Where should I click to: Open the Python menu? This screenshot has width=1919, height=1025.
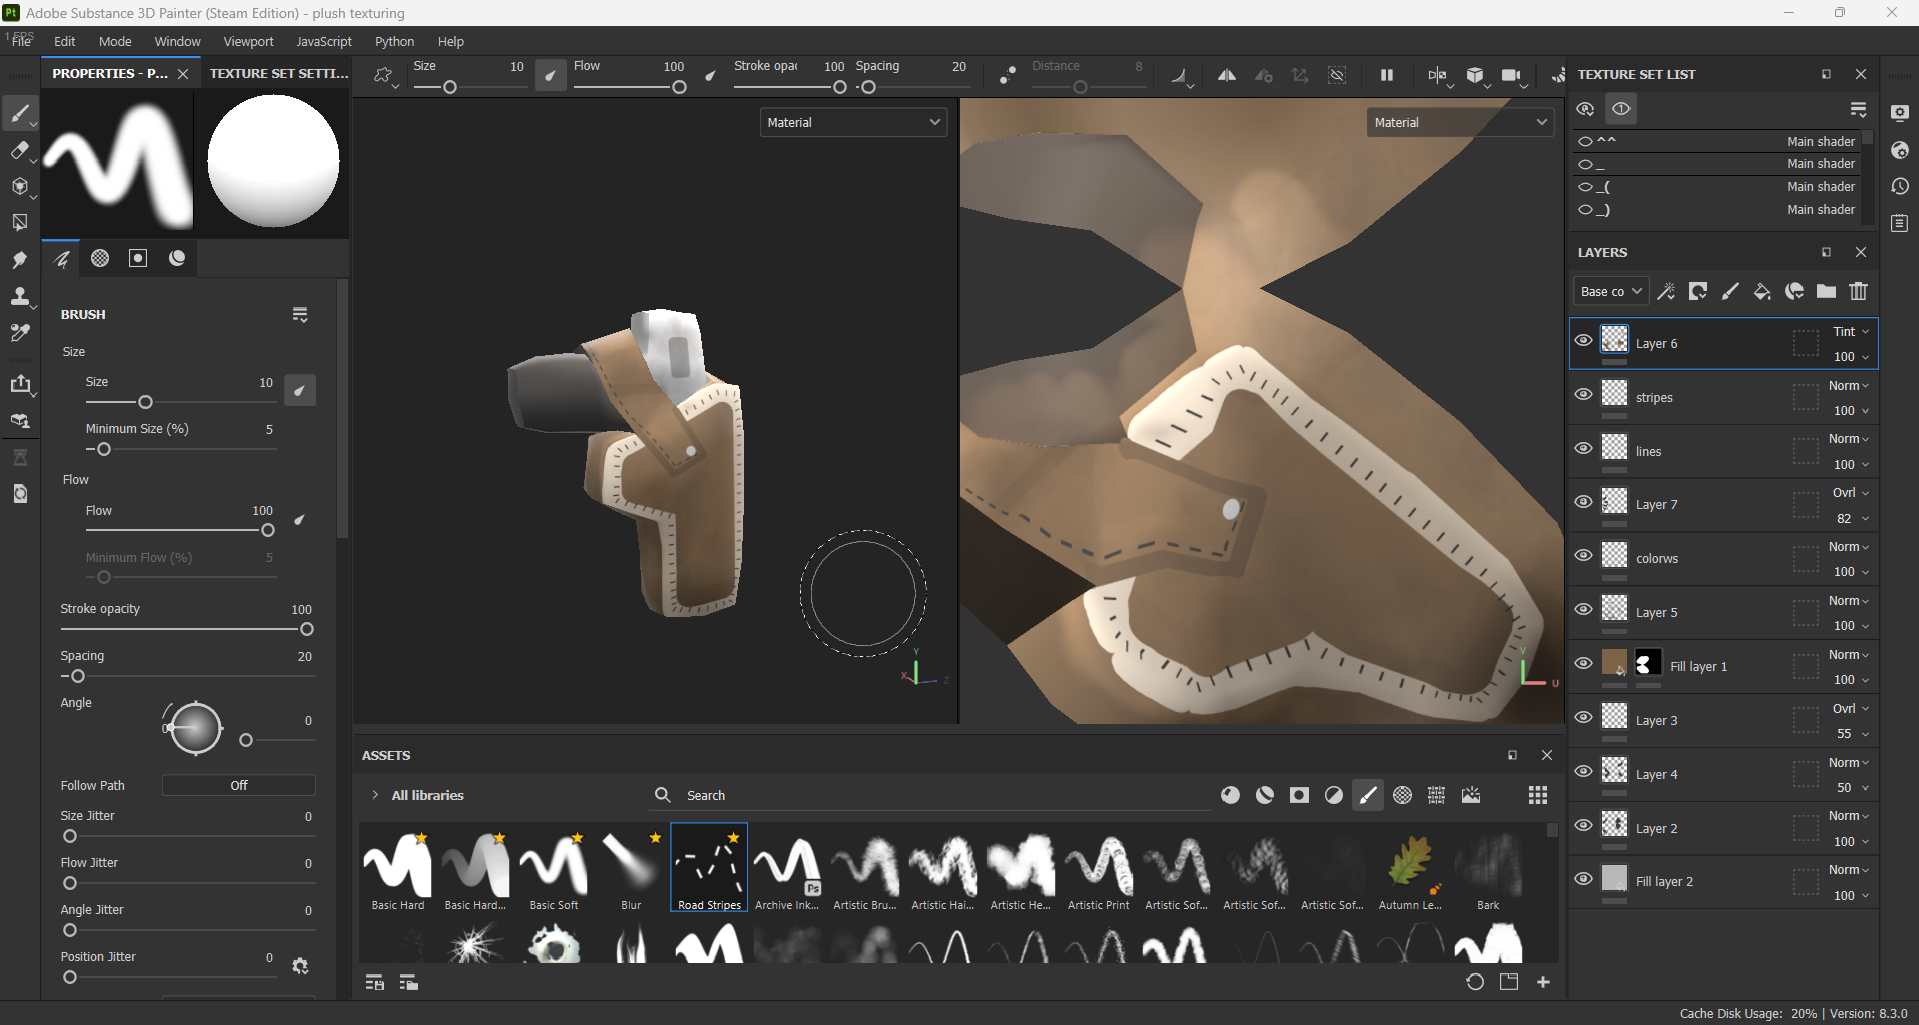[x=394, y=41]
